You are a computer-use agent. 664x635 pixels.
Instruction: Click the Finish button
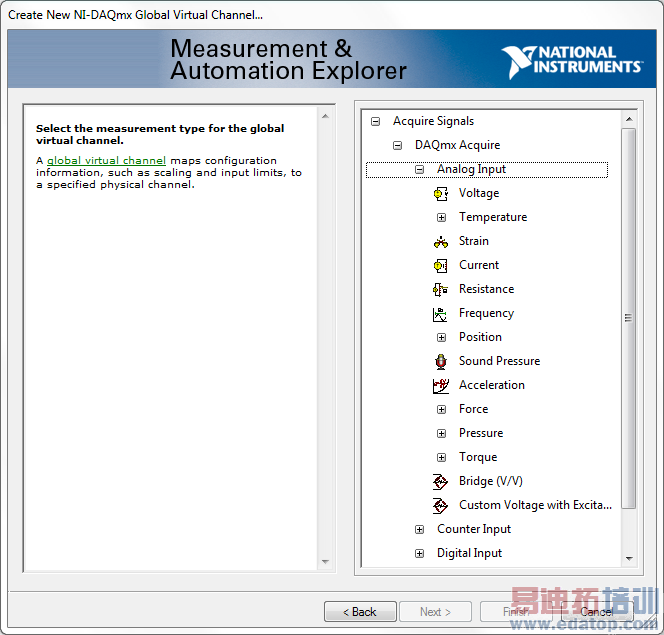click(x=516, y=612)
